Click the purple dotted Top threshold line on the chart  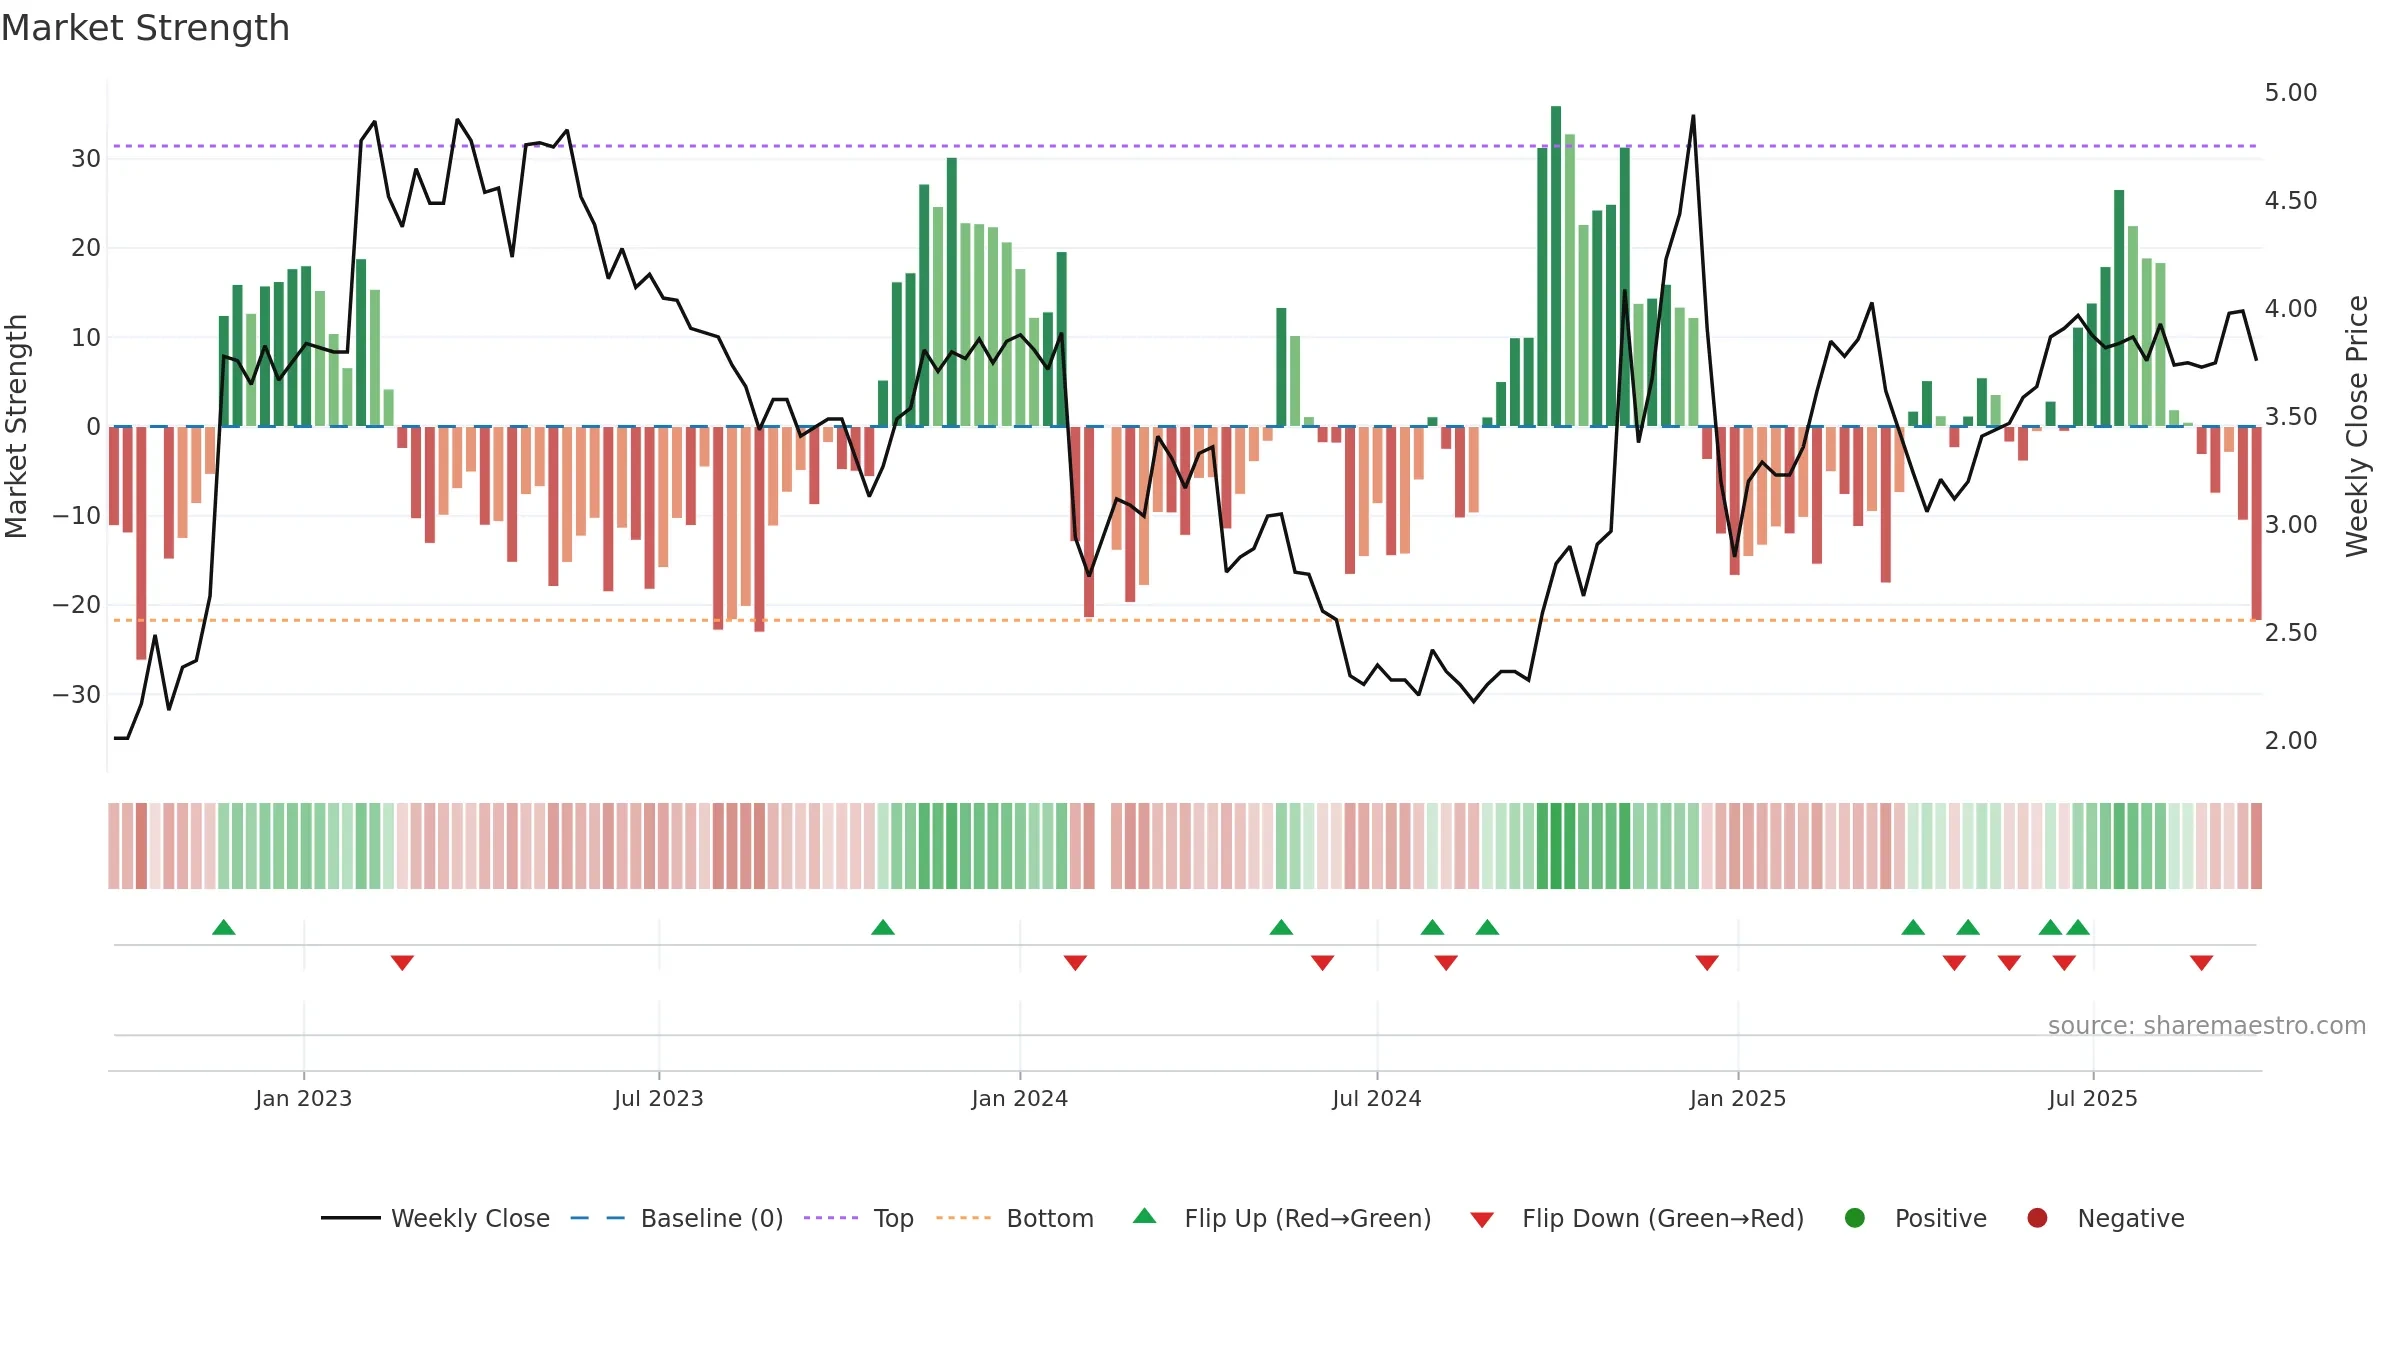1185,146
